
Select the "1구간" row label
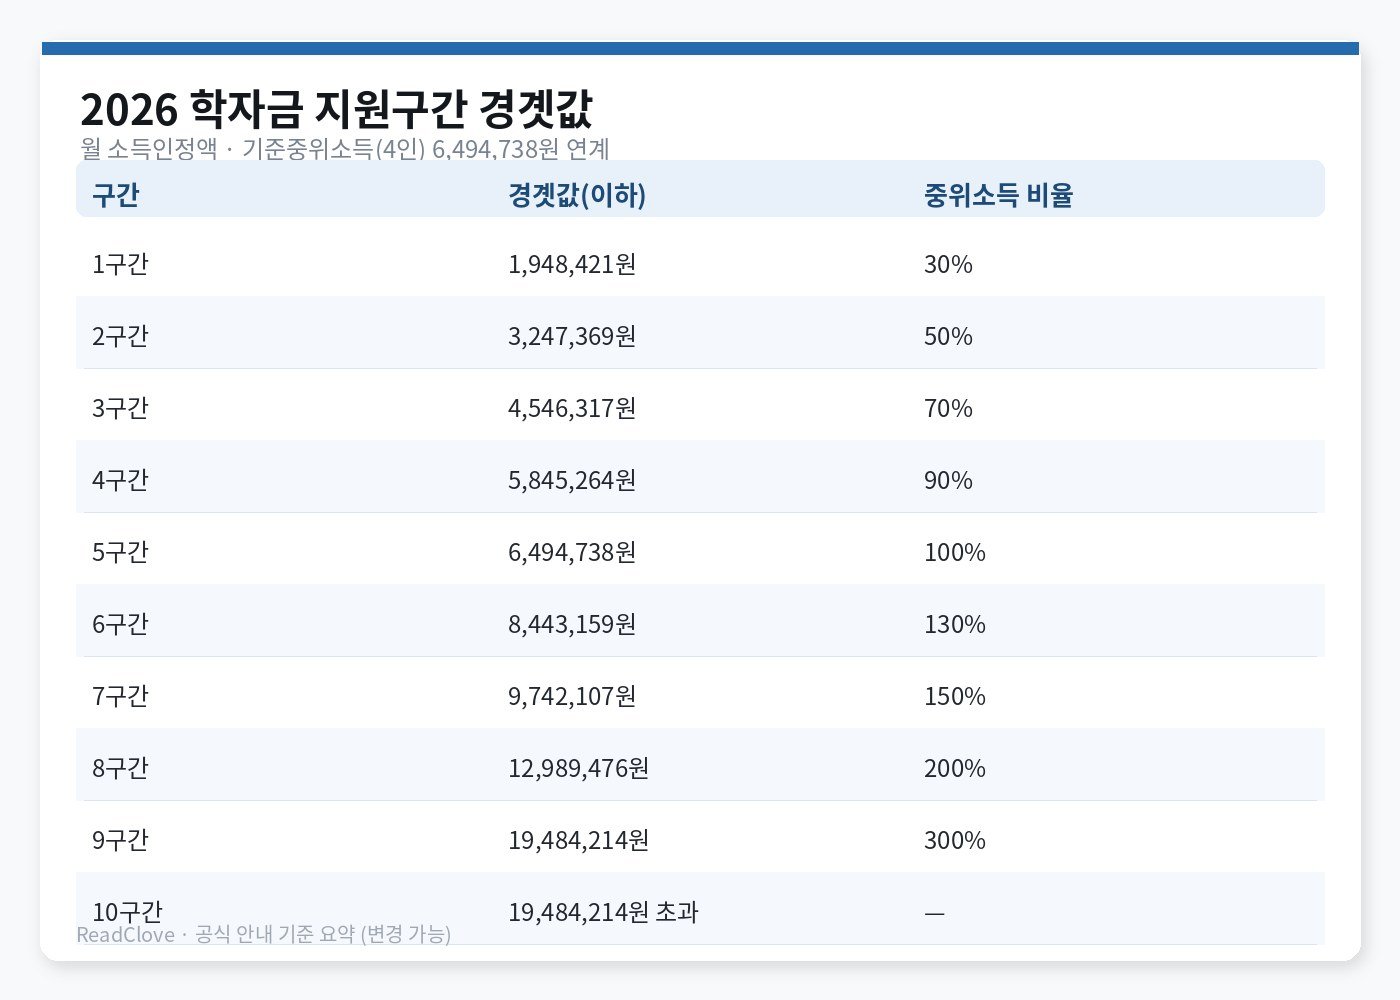click(x=120, y=264)
